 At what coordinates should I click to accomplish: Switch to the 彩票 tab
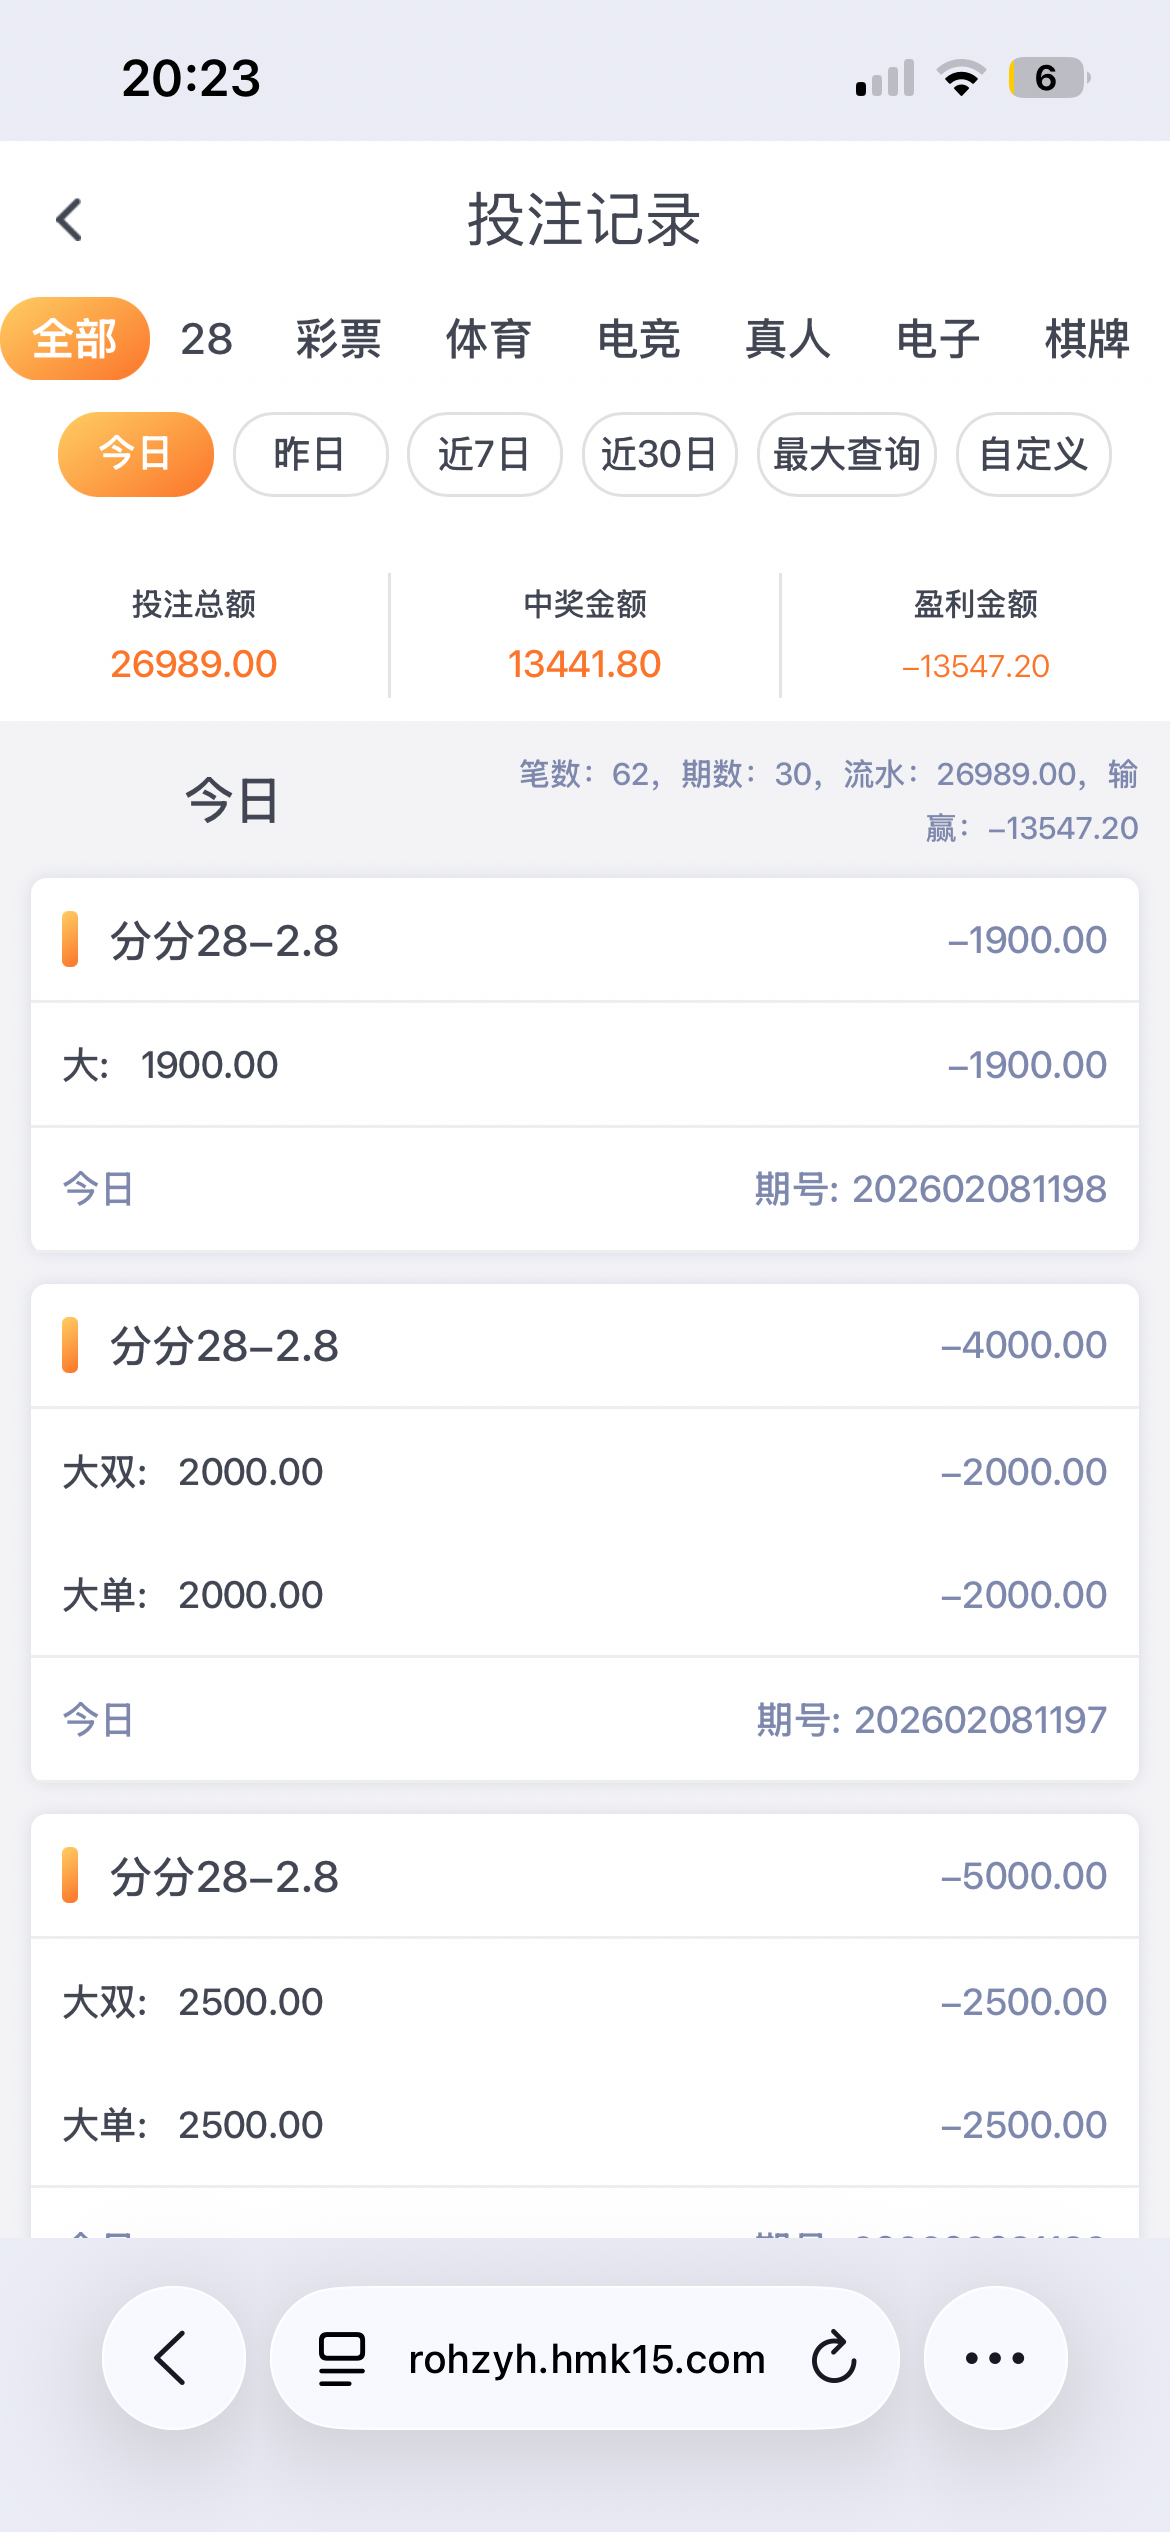pos(338,339)
